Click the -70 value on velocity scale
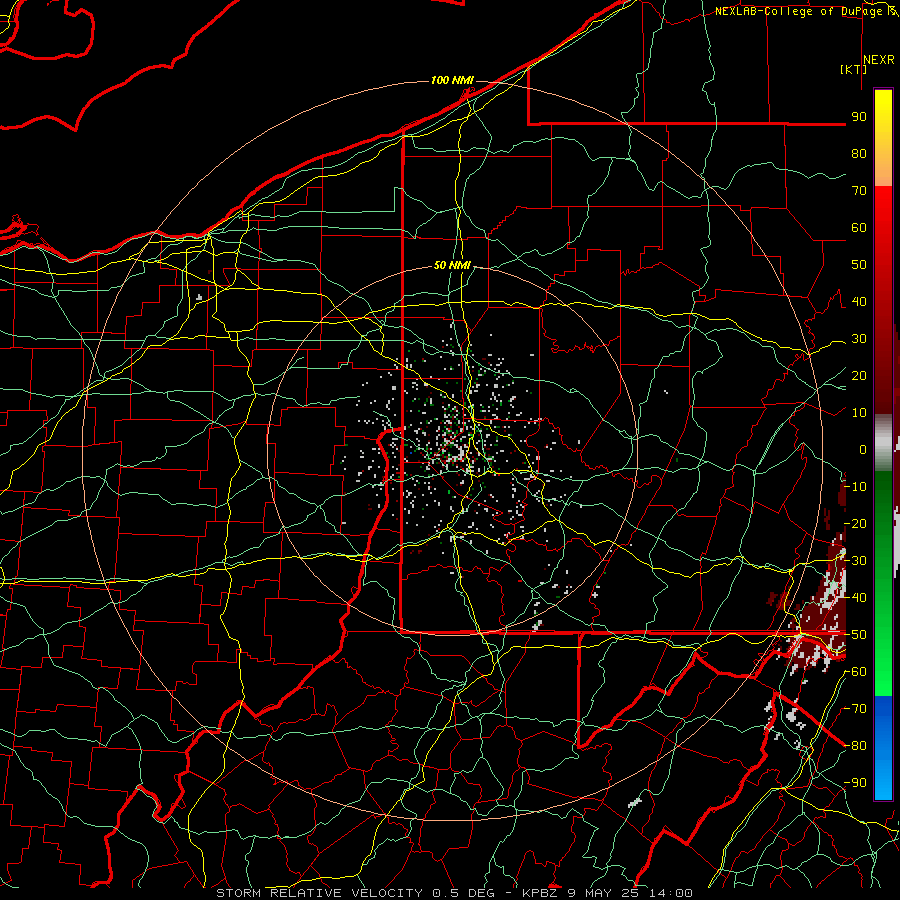 (x=855, y=709)
